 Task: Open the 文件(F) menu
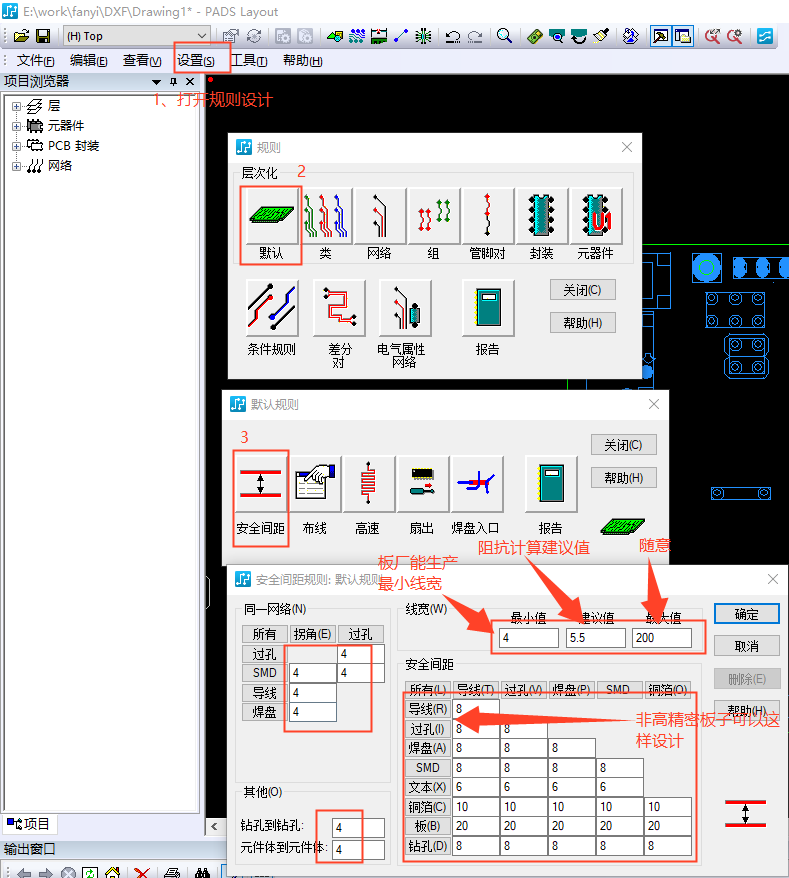(35, 60)
